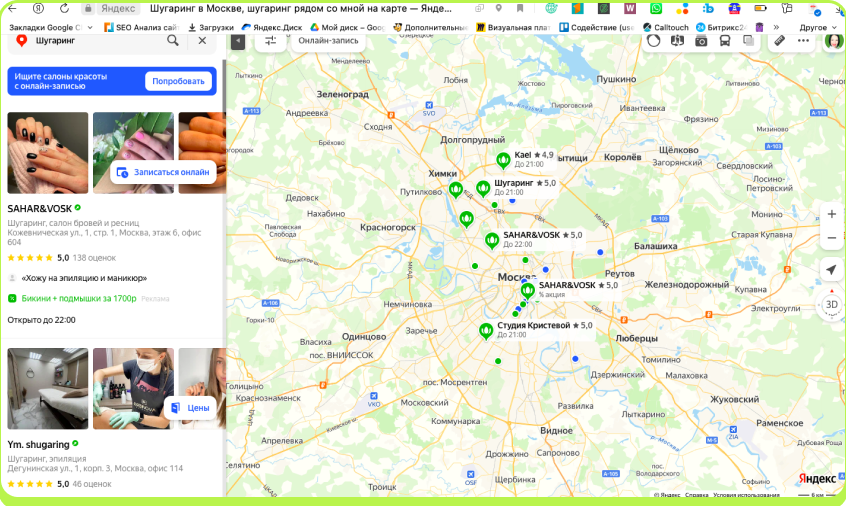The width and height of the screenshot is (846, 506).
Task: Enable the Онлайн-запись filter chip
Action: [x=328, y=41]
